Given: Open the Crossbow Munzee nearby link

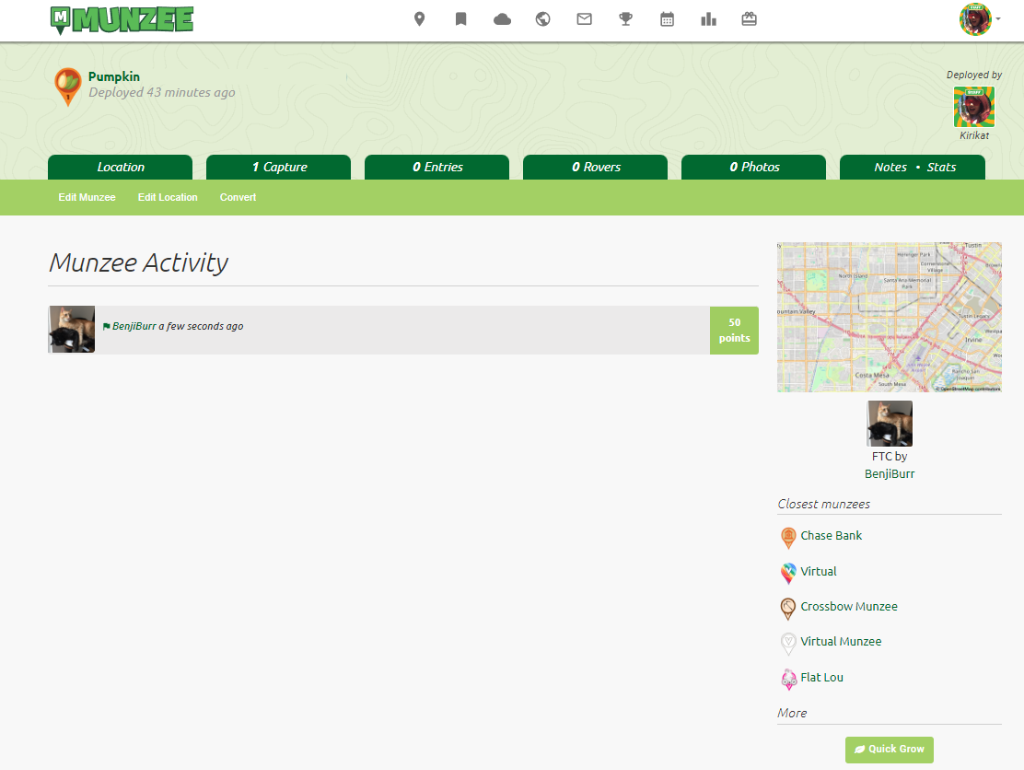Looking at the screenshot, I should 848,607.
